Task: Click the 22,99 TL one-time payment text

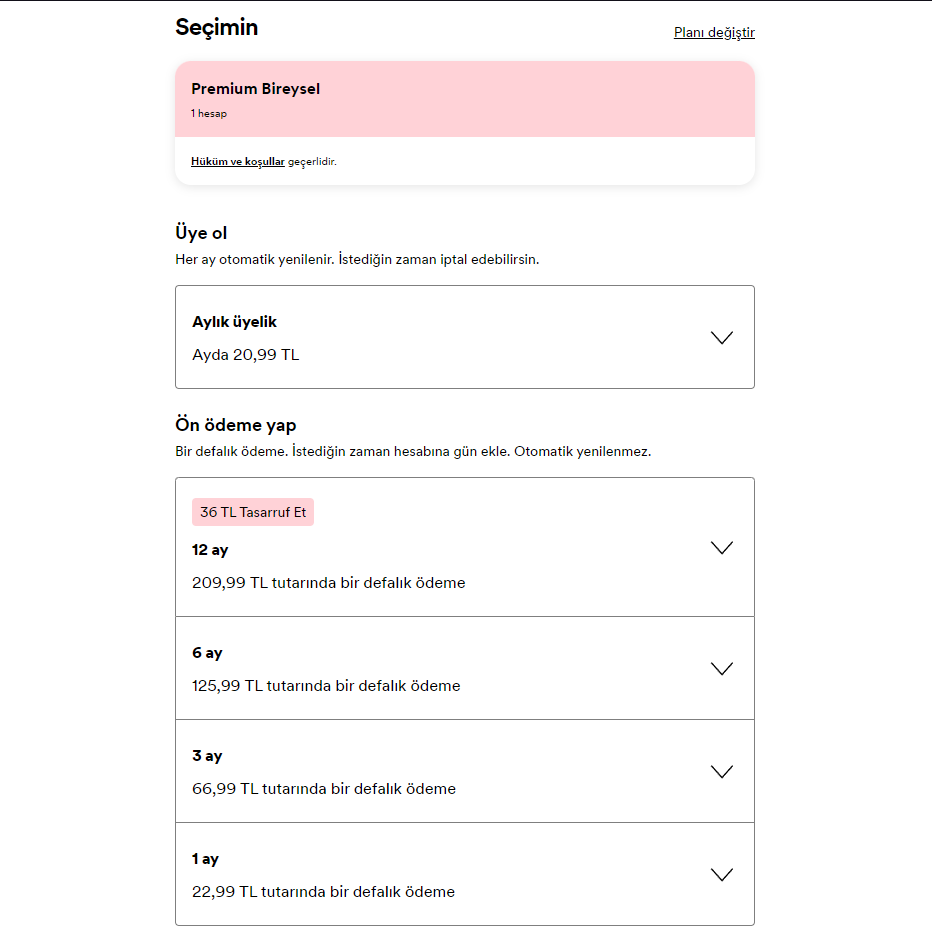Action: point(323,892)
